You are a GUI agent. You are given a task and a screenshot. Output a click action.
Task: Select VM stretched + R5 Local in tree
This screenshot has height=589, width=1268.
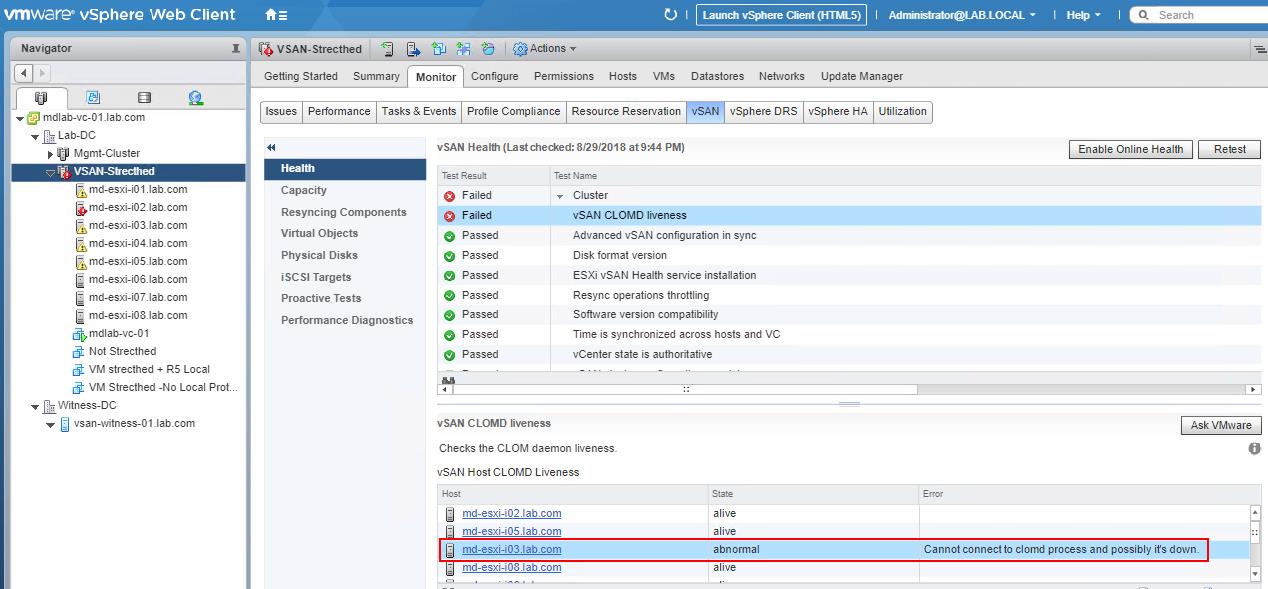point(149,370)
